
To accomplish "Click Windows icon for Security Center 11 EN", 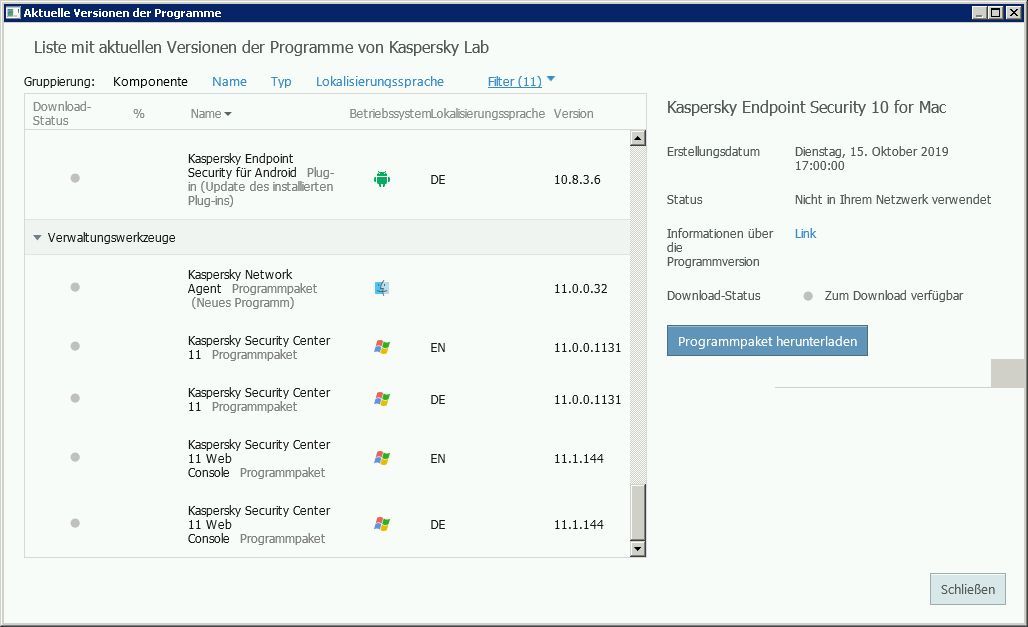I will click(381, 348).
